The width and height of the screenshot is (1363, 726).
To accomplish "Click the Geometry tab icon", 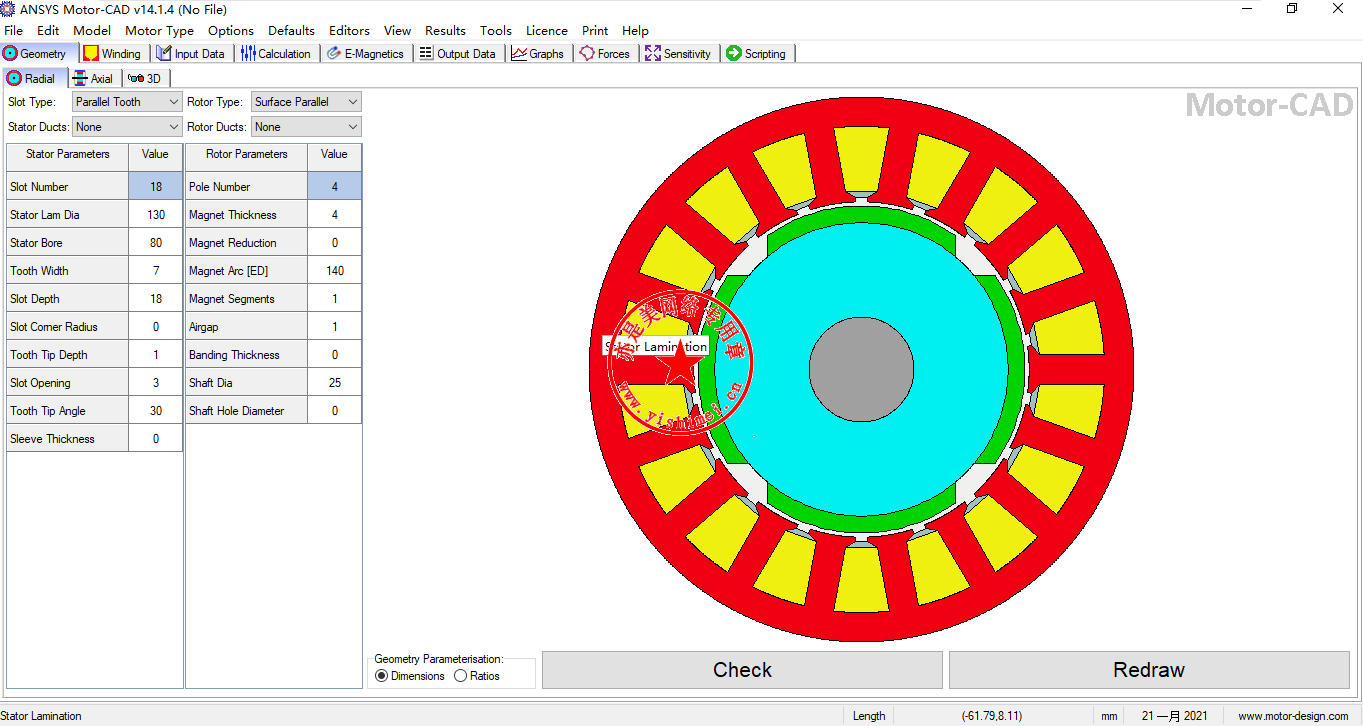I will click(x=11, y=53).
